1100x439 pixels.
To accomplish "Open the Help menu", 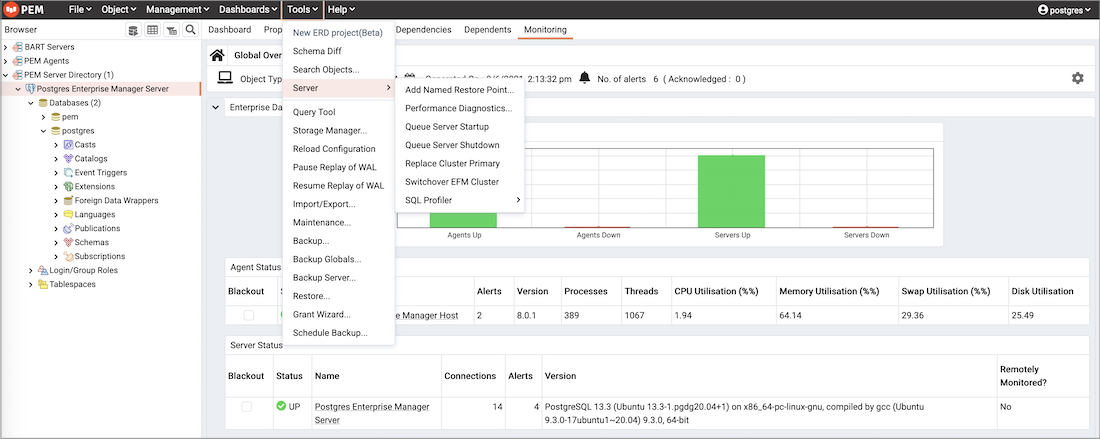I will point(341,10).
